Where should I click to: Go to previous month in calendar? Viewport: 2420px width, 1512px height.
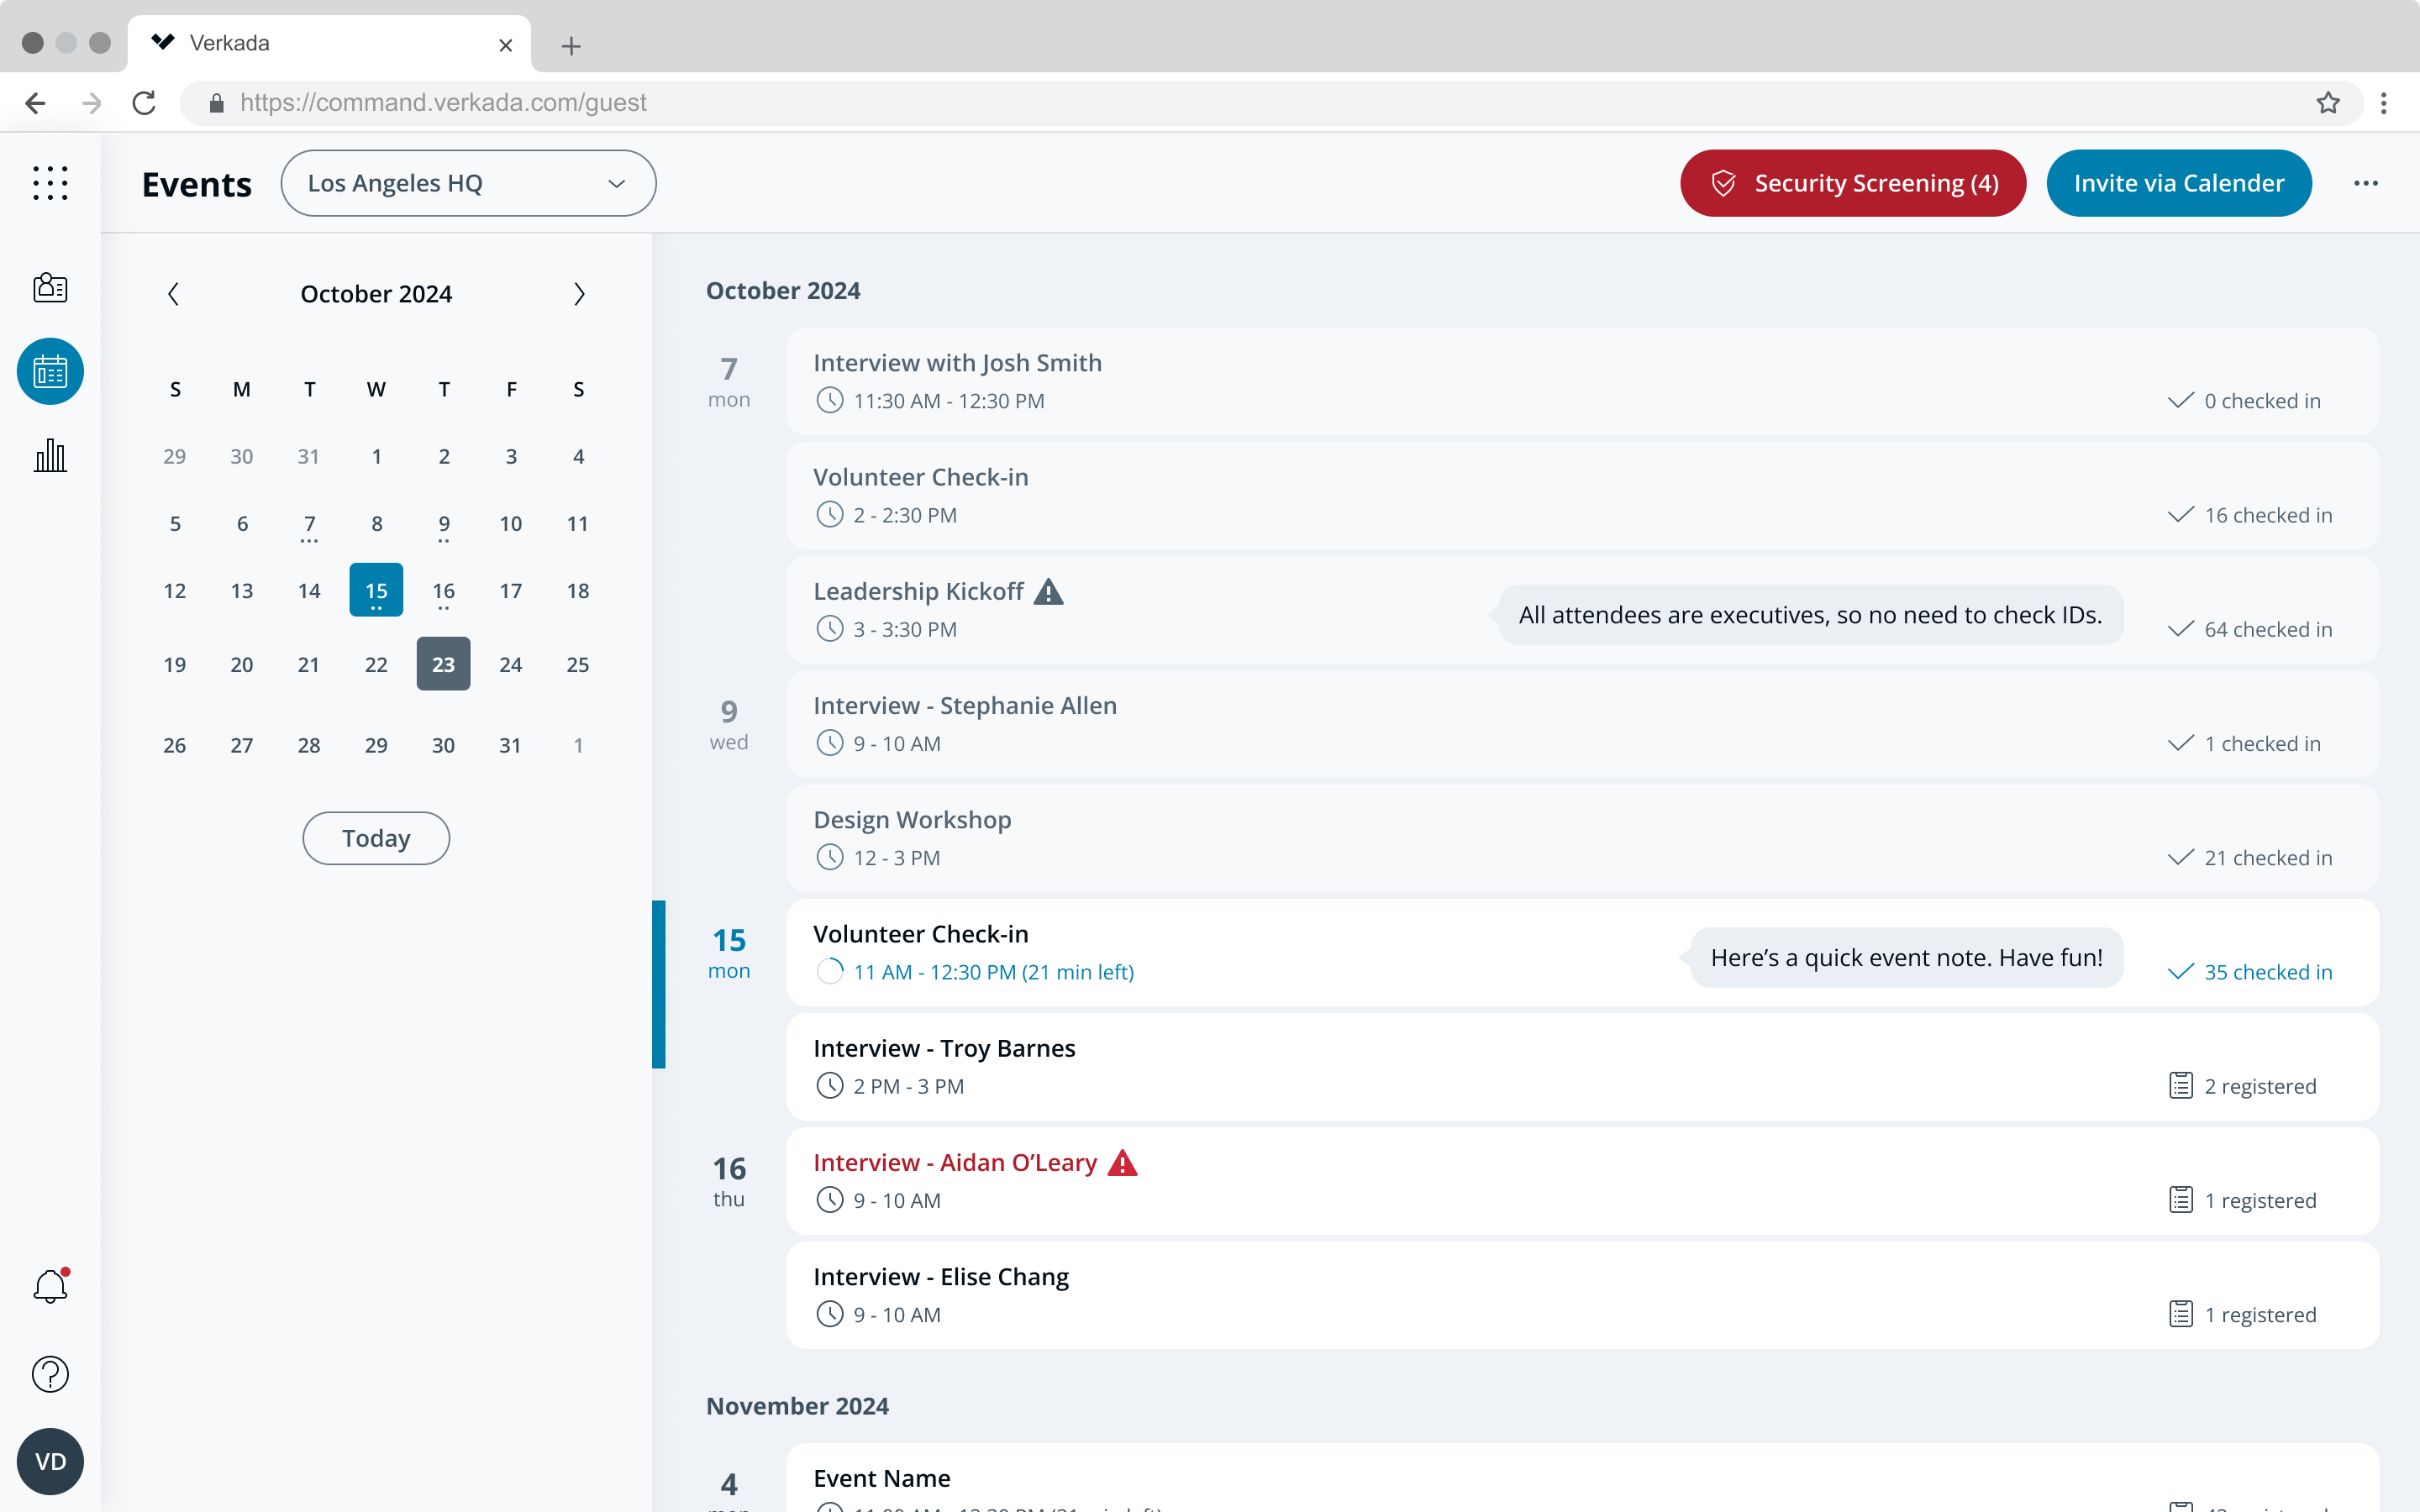(173, 294)
